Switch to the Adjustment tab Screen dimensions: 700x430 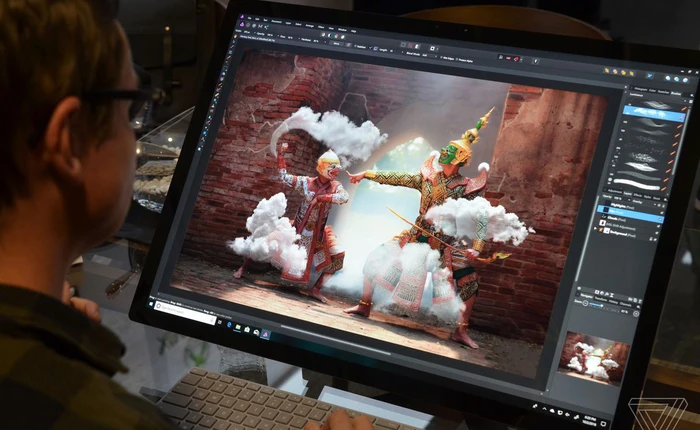click(x=615, y=192)
